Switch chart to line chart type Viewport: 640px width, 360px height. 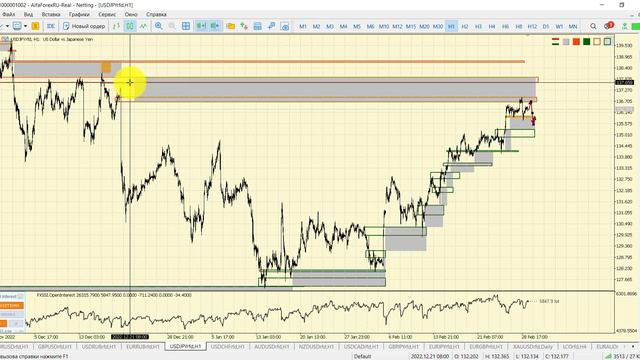[143, 26]
